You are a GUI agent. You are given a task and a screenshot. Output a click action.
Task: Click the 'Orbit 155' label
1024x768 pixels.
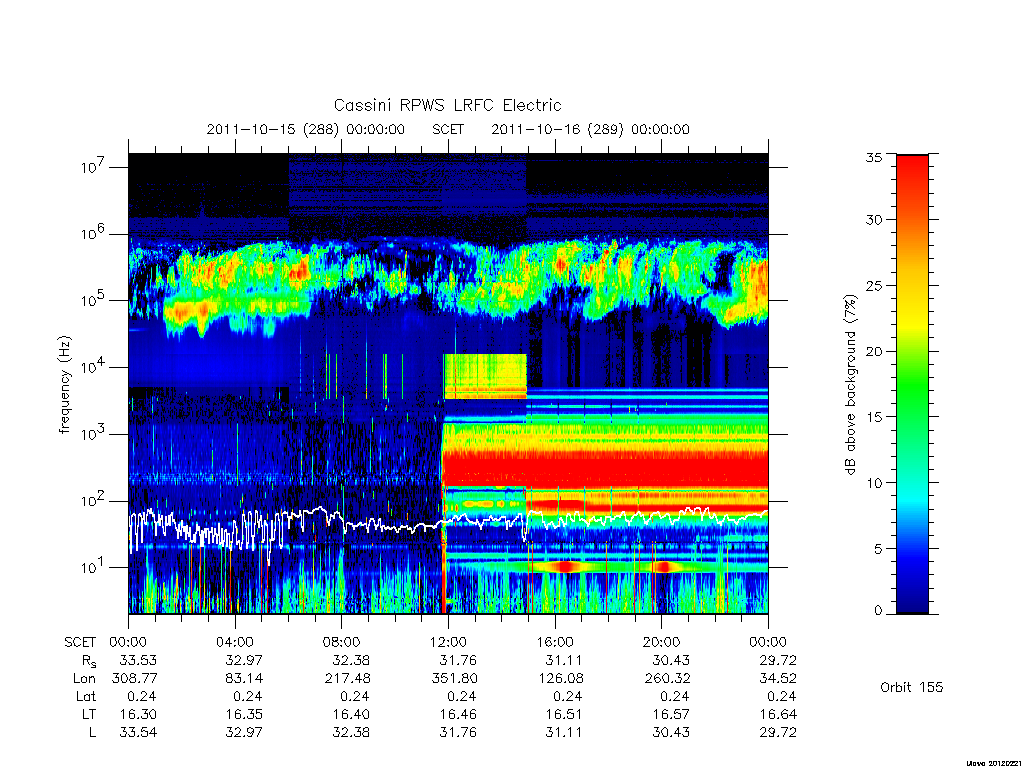912,687
